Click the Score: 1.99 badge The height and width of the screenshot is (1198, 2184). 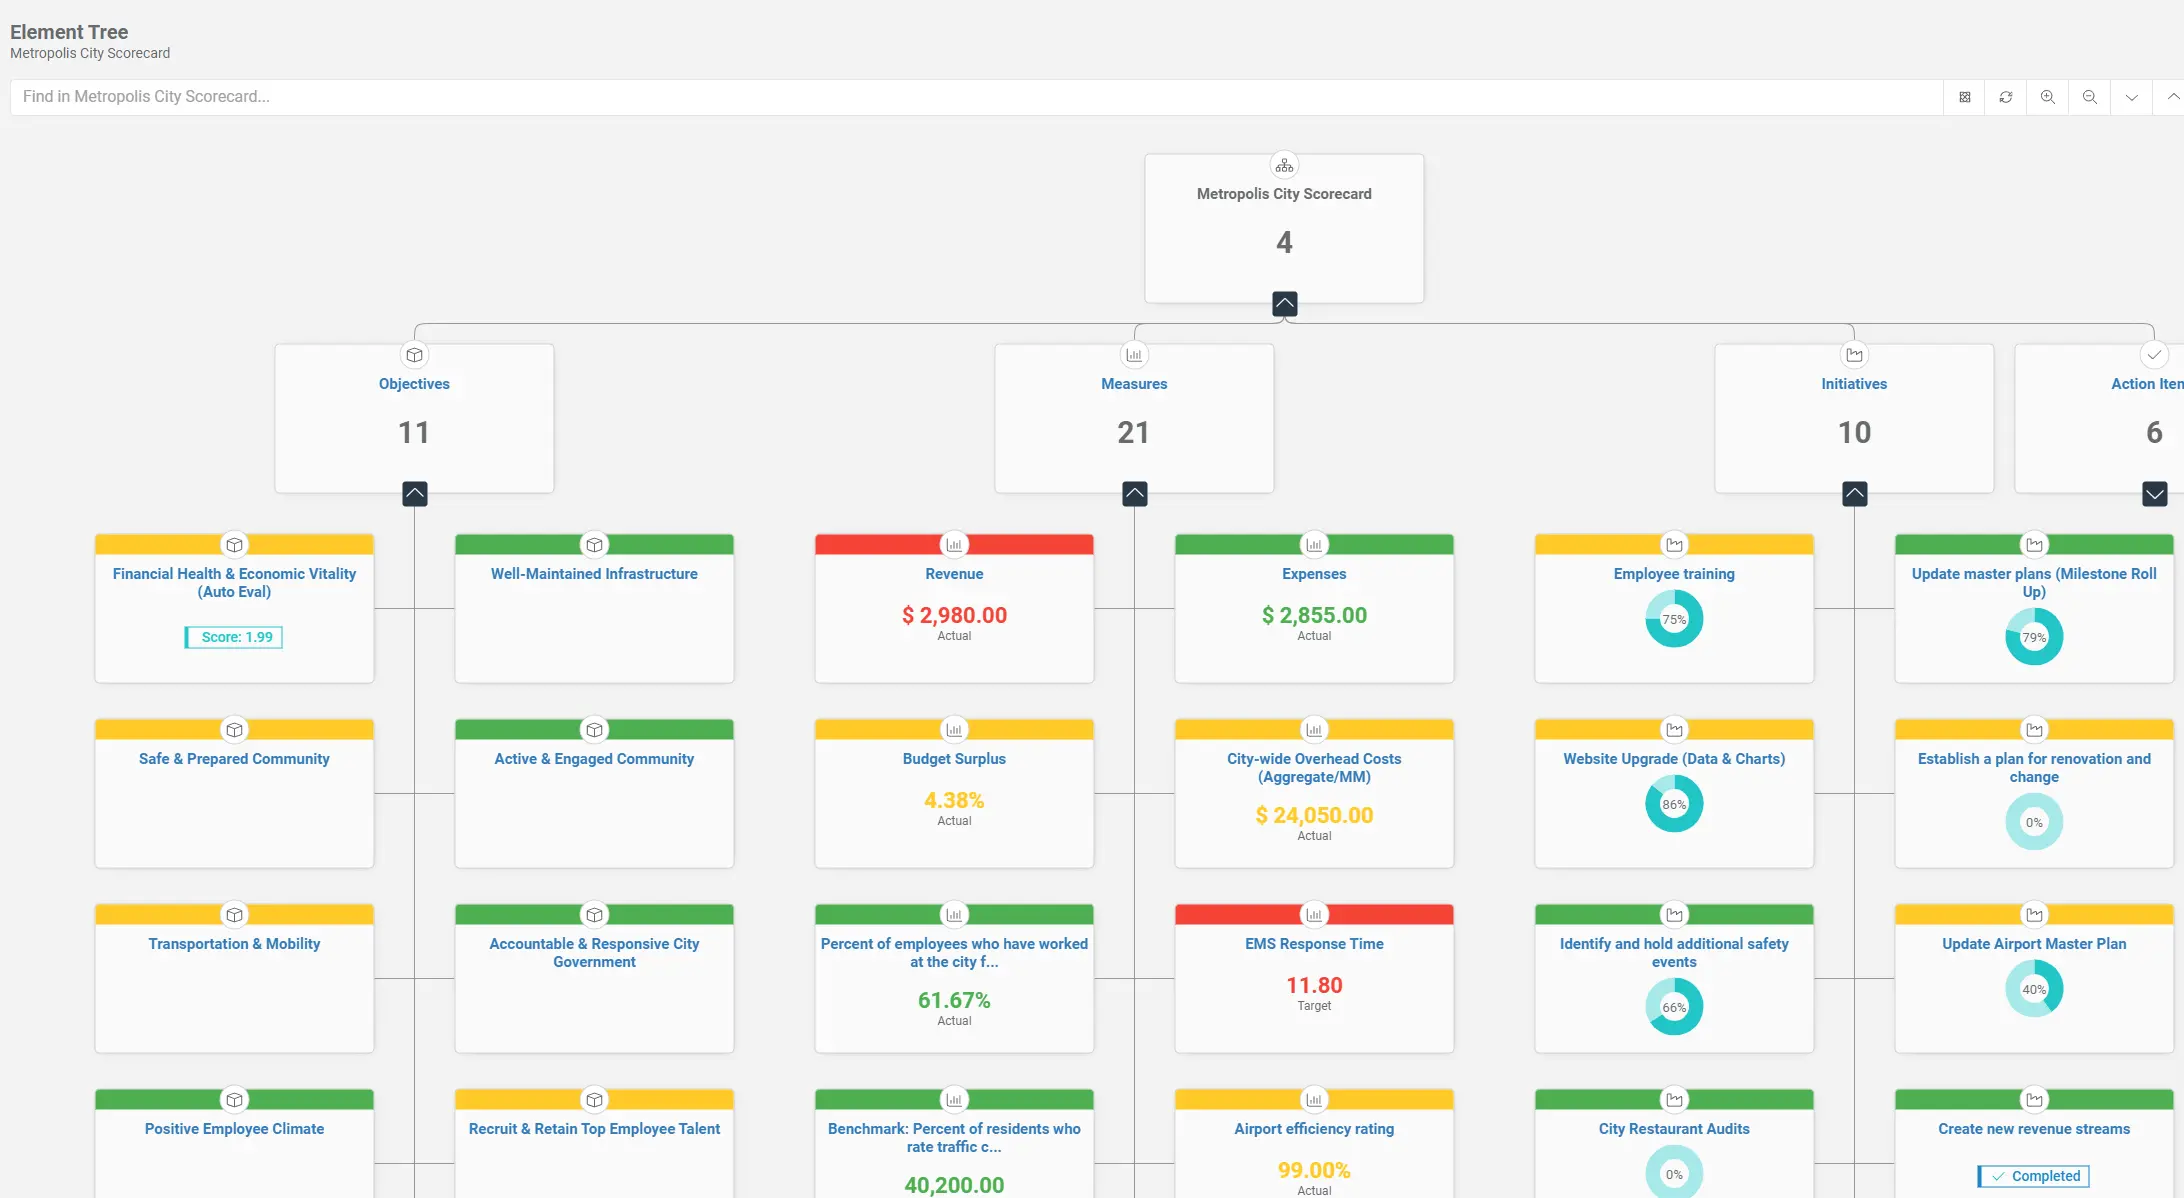[x=234, y=637]
